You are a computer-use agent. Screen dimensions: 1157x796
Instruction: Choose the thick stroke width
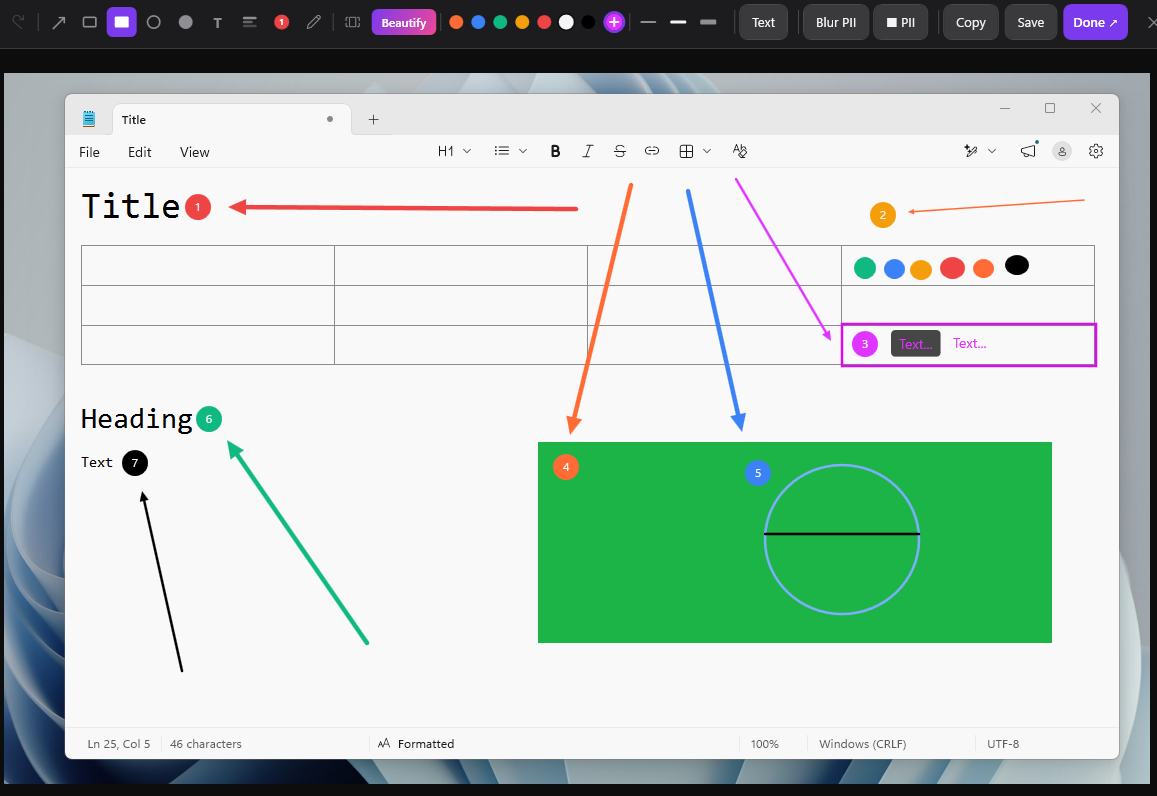(708, 22)
